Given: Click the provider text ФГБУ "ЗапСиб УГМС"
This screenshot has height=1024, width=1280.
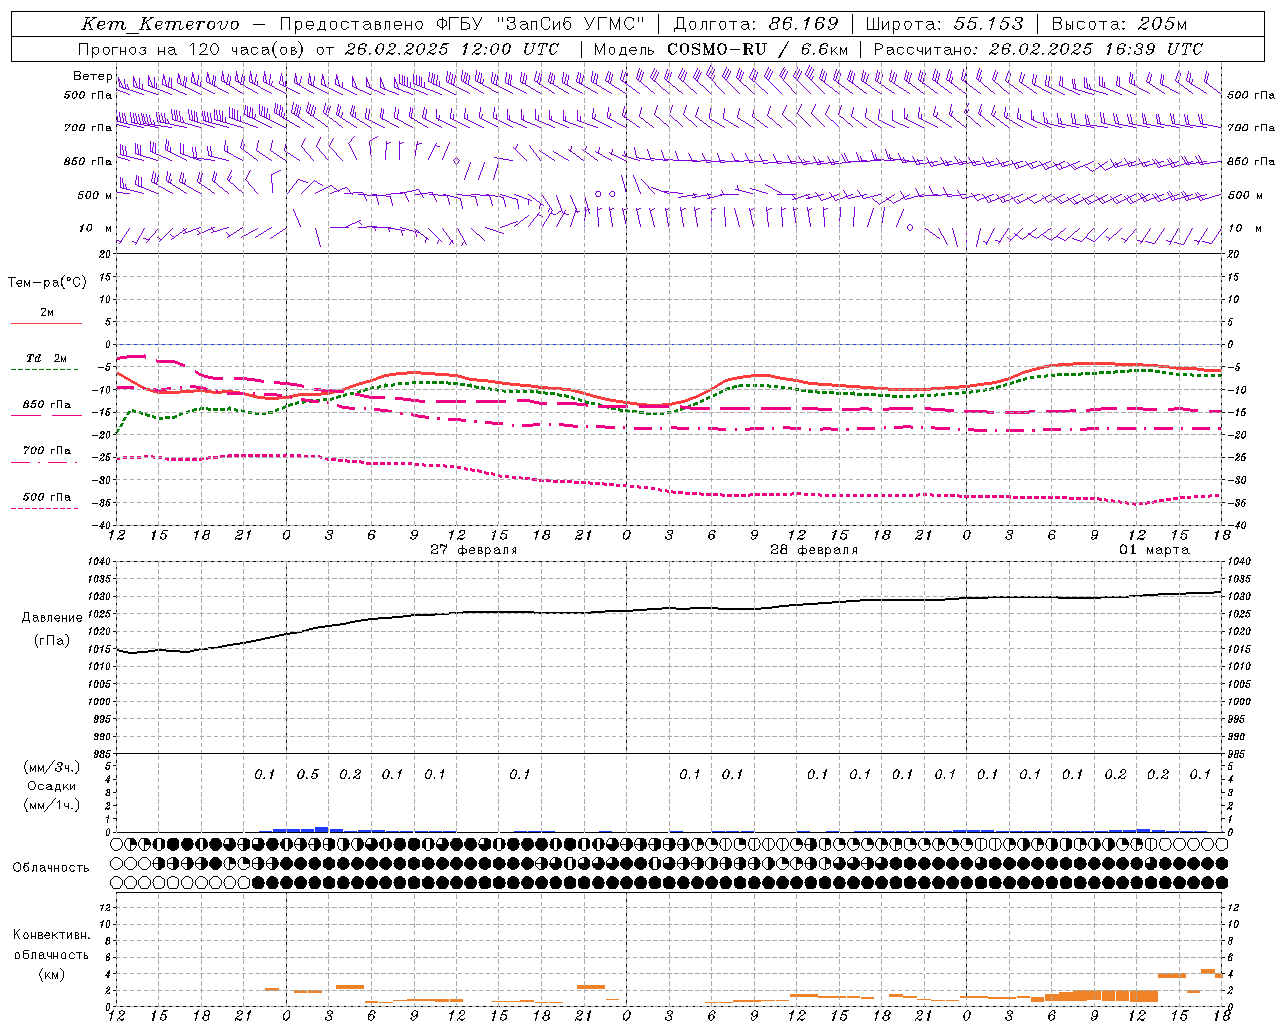Looking at the screenshot, I should (x=541, y=24).
